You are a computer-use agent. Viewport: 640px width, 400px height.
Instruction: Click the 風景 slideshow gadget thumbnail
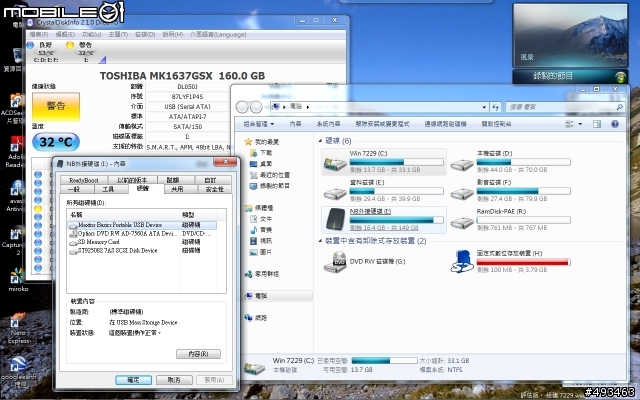[570, 35]
